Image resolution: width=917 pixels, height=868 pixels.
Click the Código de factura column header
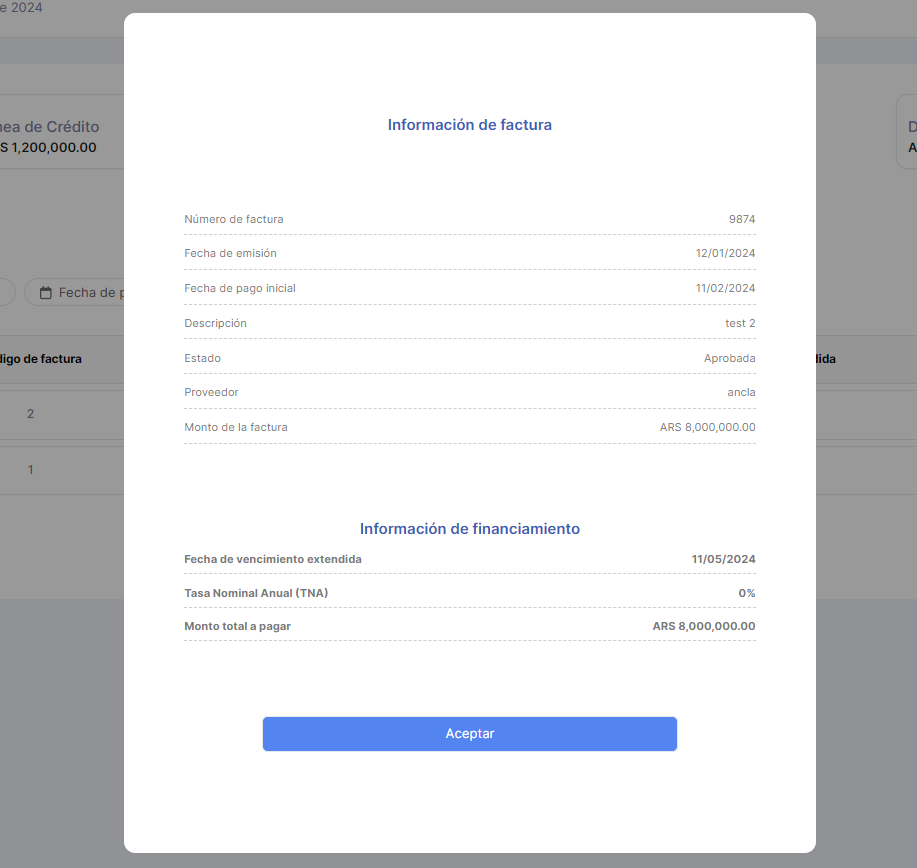(x=42, y=359)
